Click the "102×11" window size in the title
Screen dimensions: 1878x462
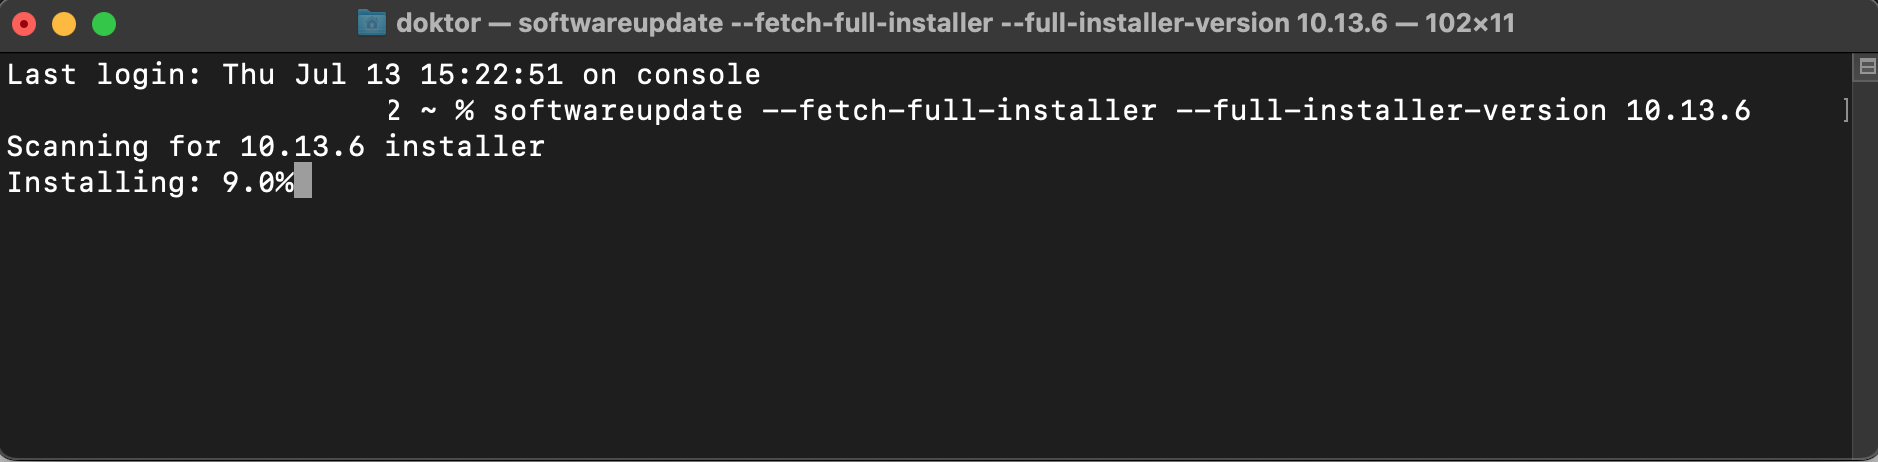[1469, 23]
